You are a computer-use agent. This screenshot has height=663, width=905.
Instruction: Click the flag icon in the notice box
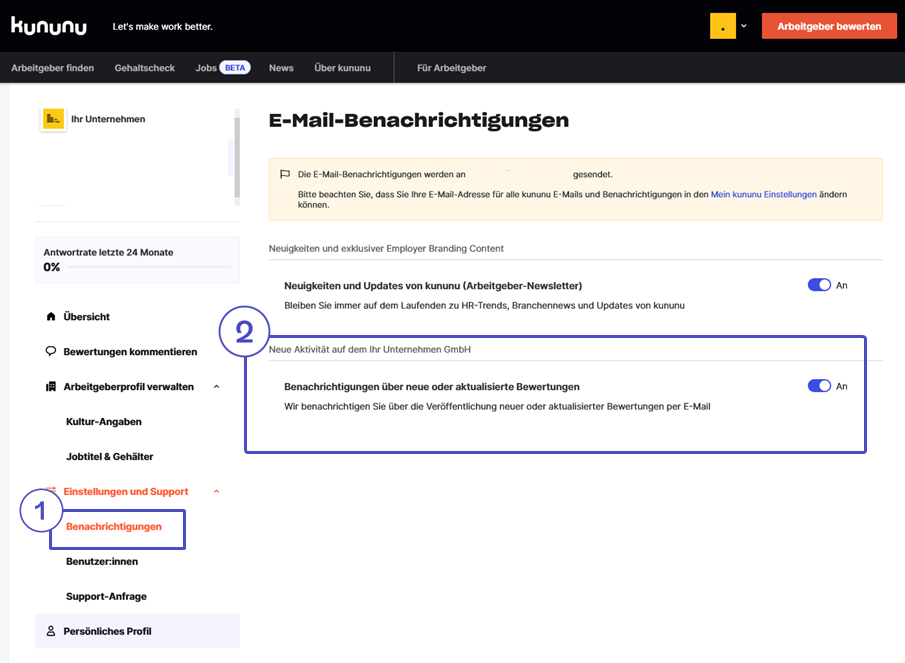pos(285,174)
